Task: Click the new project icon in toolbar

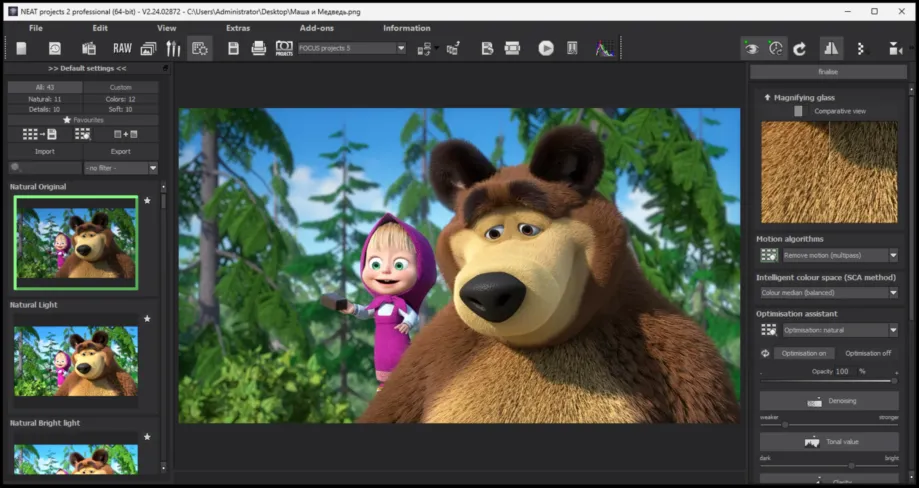Action: pyautogui.click(x=21, y=48)
